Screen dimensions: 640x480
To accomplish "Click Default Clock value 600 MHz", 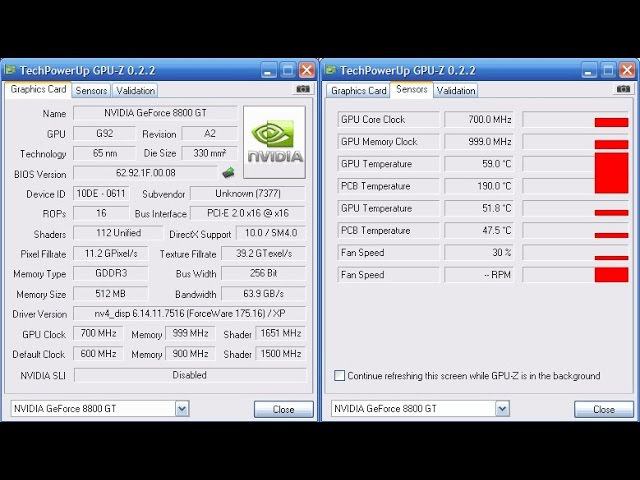I will pyautogui.click(x=98, y=353).
